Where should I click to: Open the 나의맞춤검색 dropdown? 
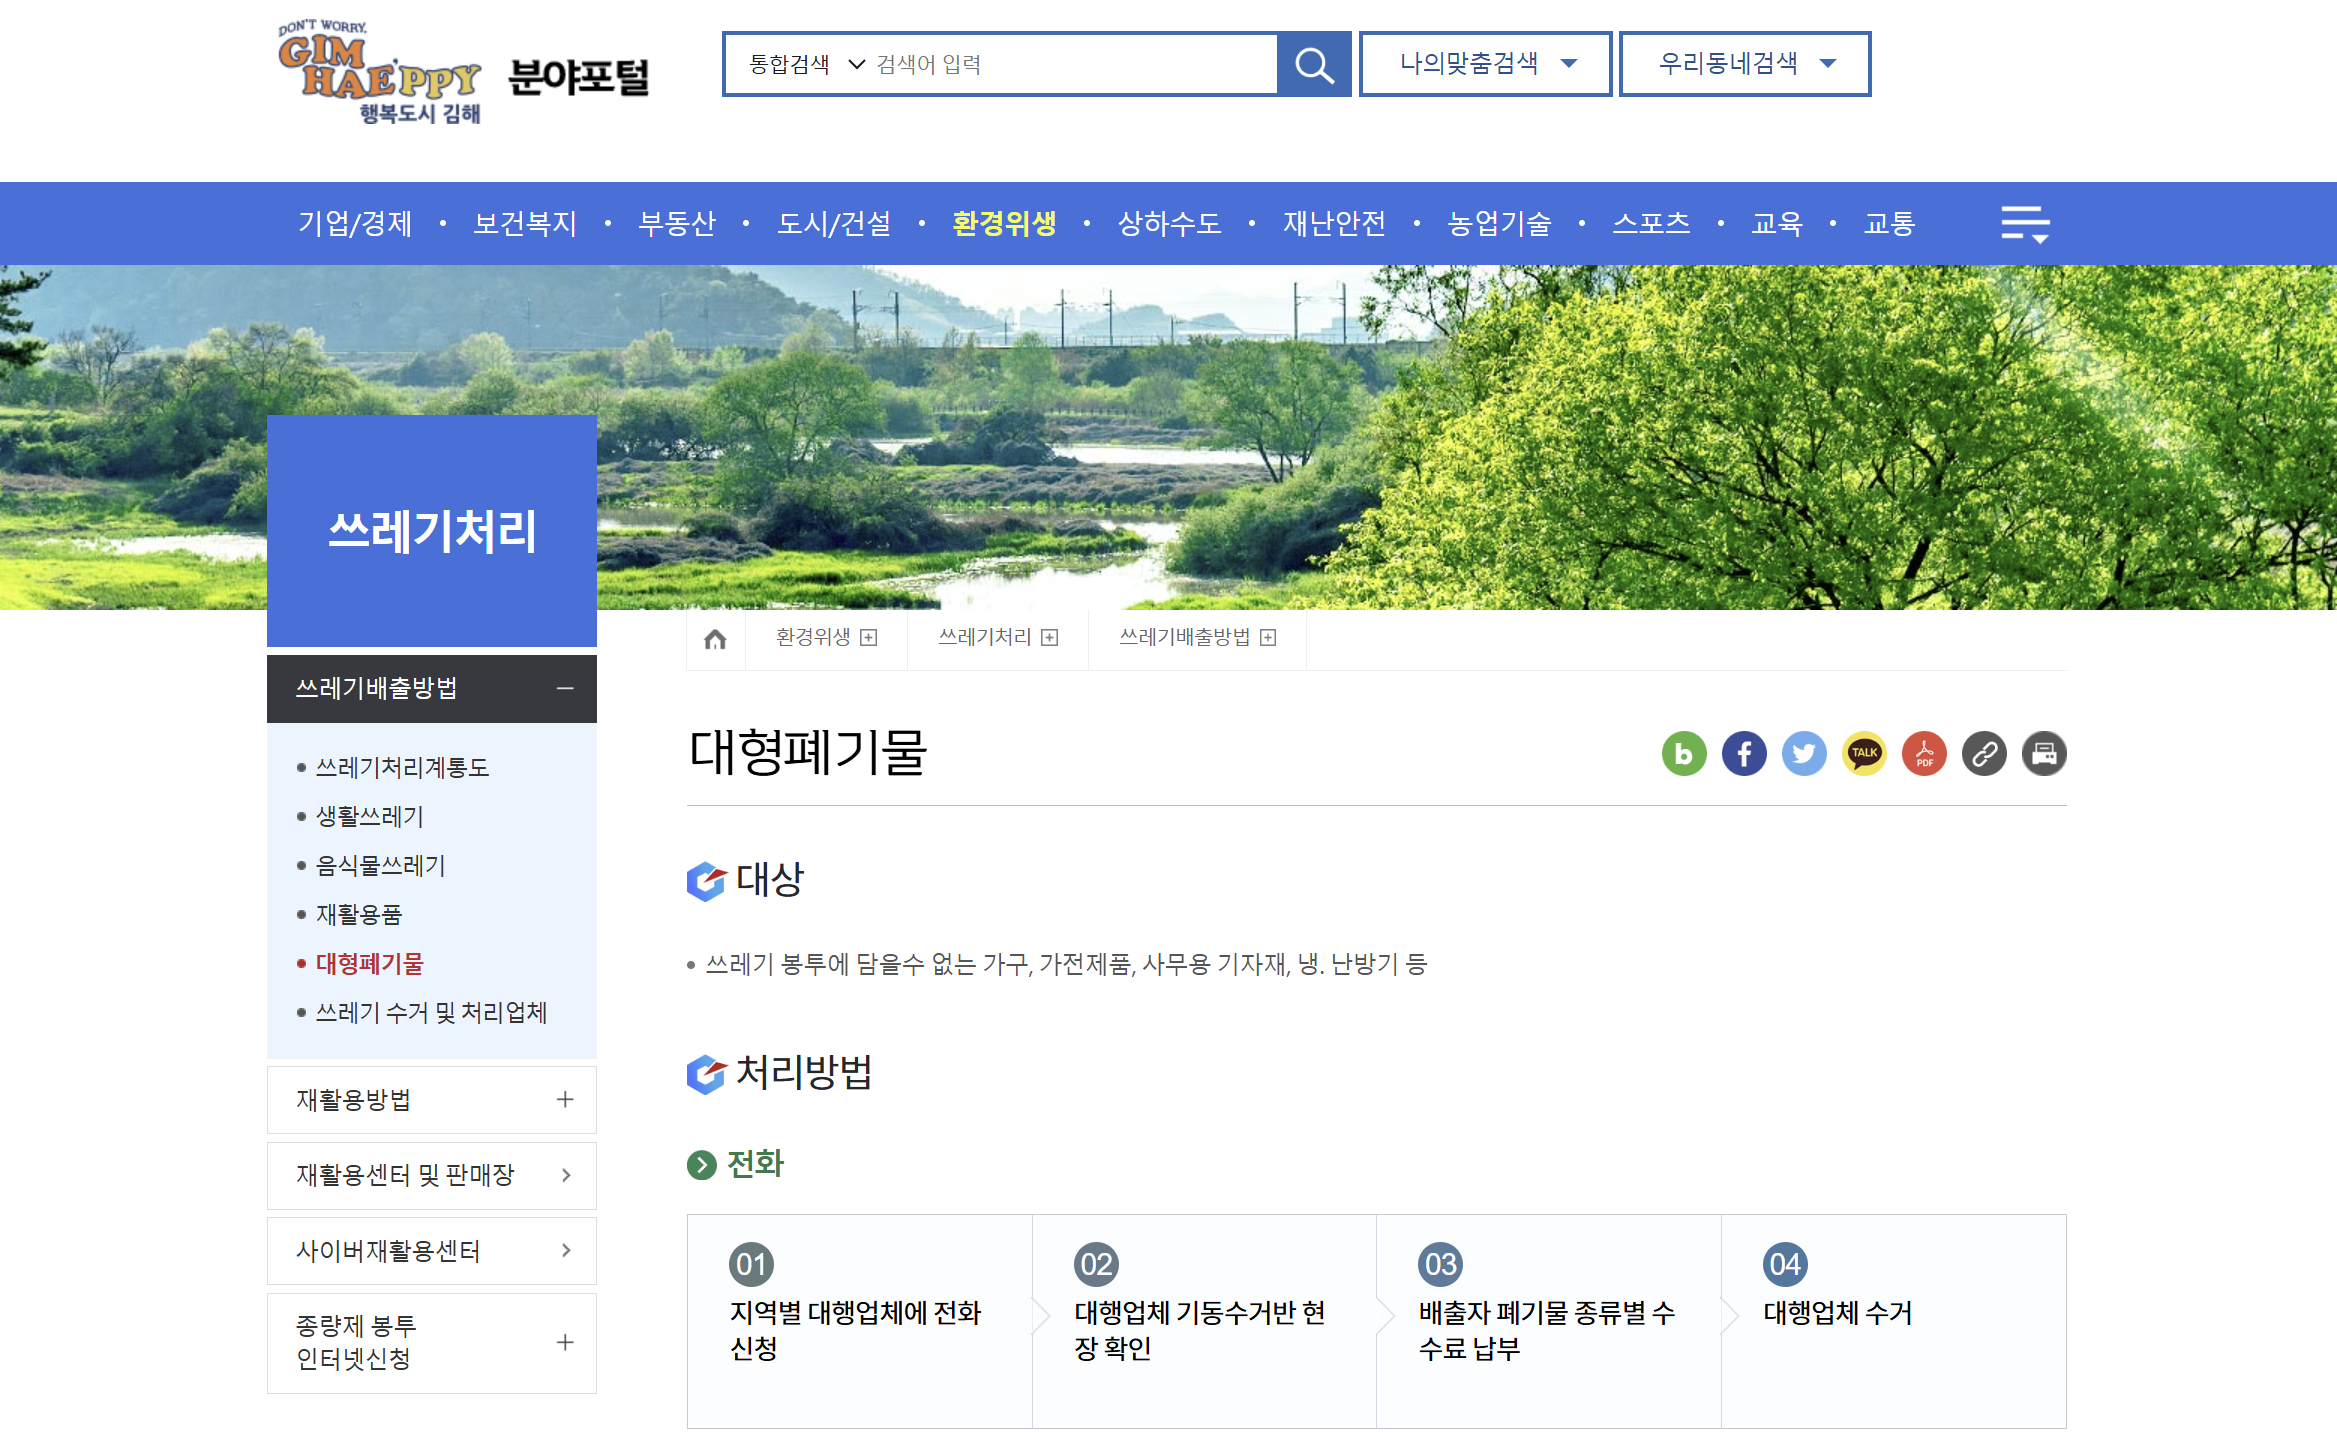click(1485, 63)
